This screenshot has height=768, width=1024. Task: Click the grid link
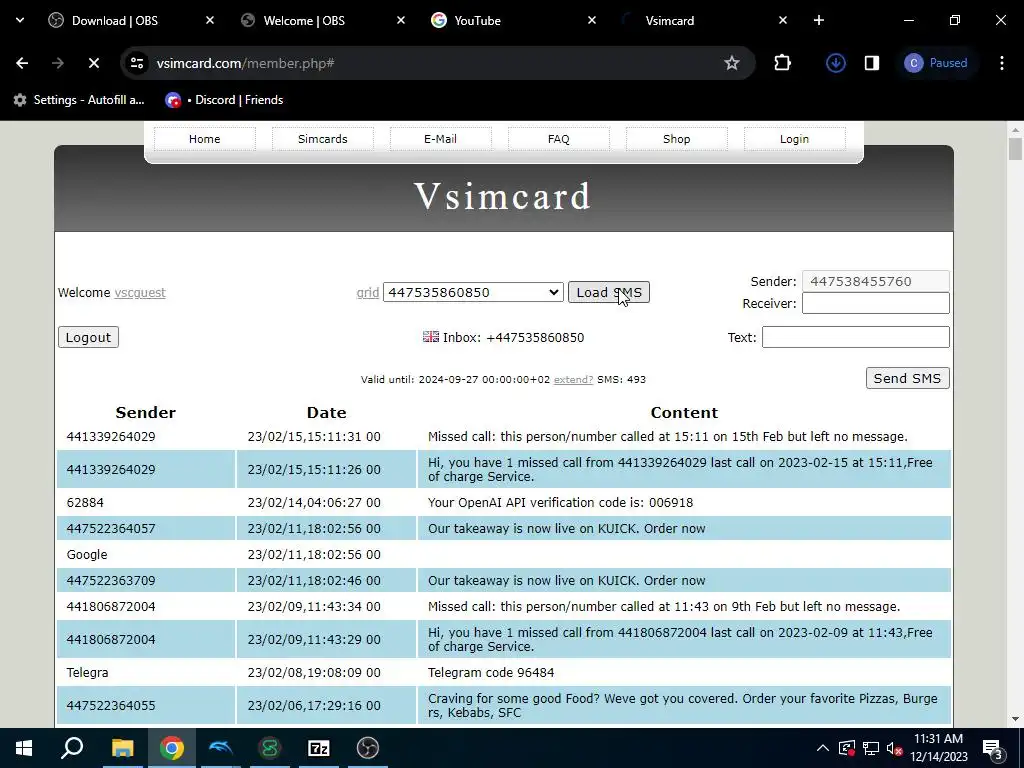(x=368, y=293)
